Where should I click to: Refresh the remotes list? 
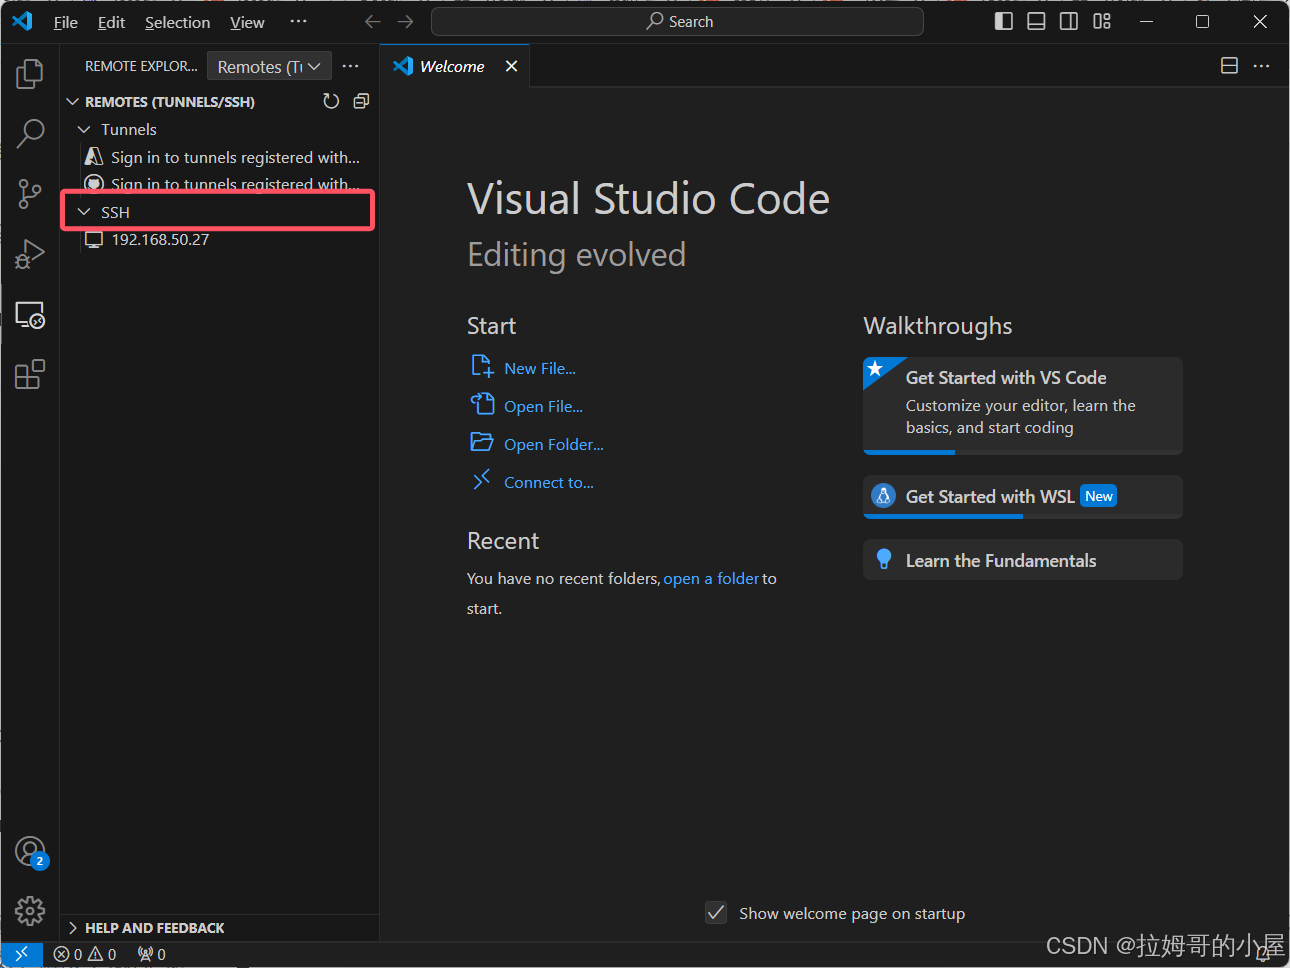point(331,101)
